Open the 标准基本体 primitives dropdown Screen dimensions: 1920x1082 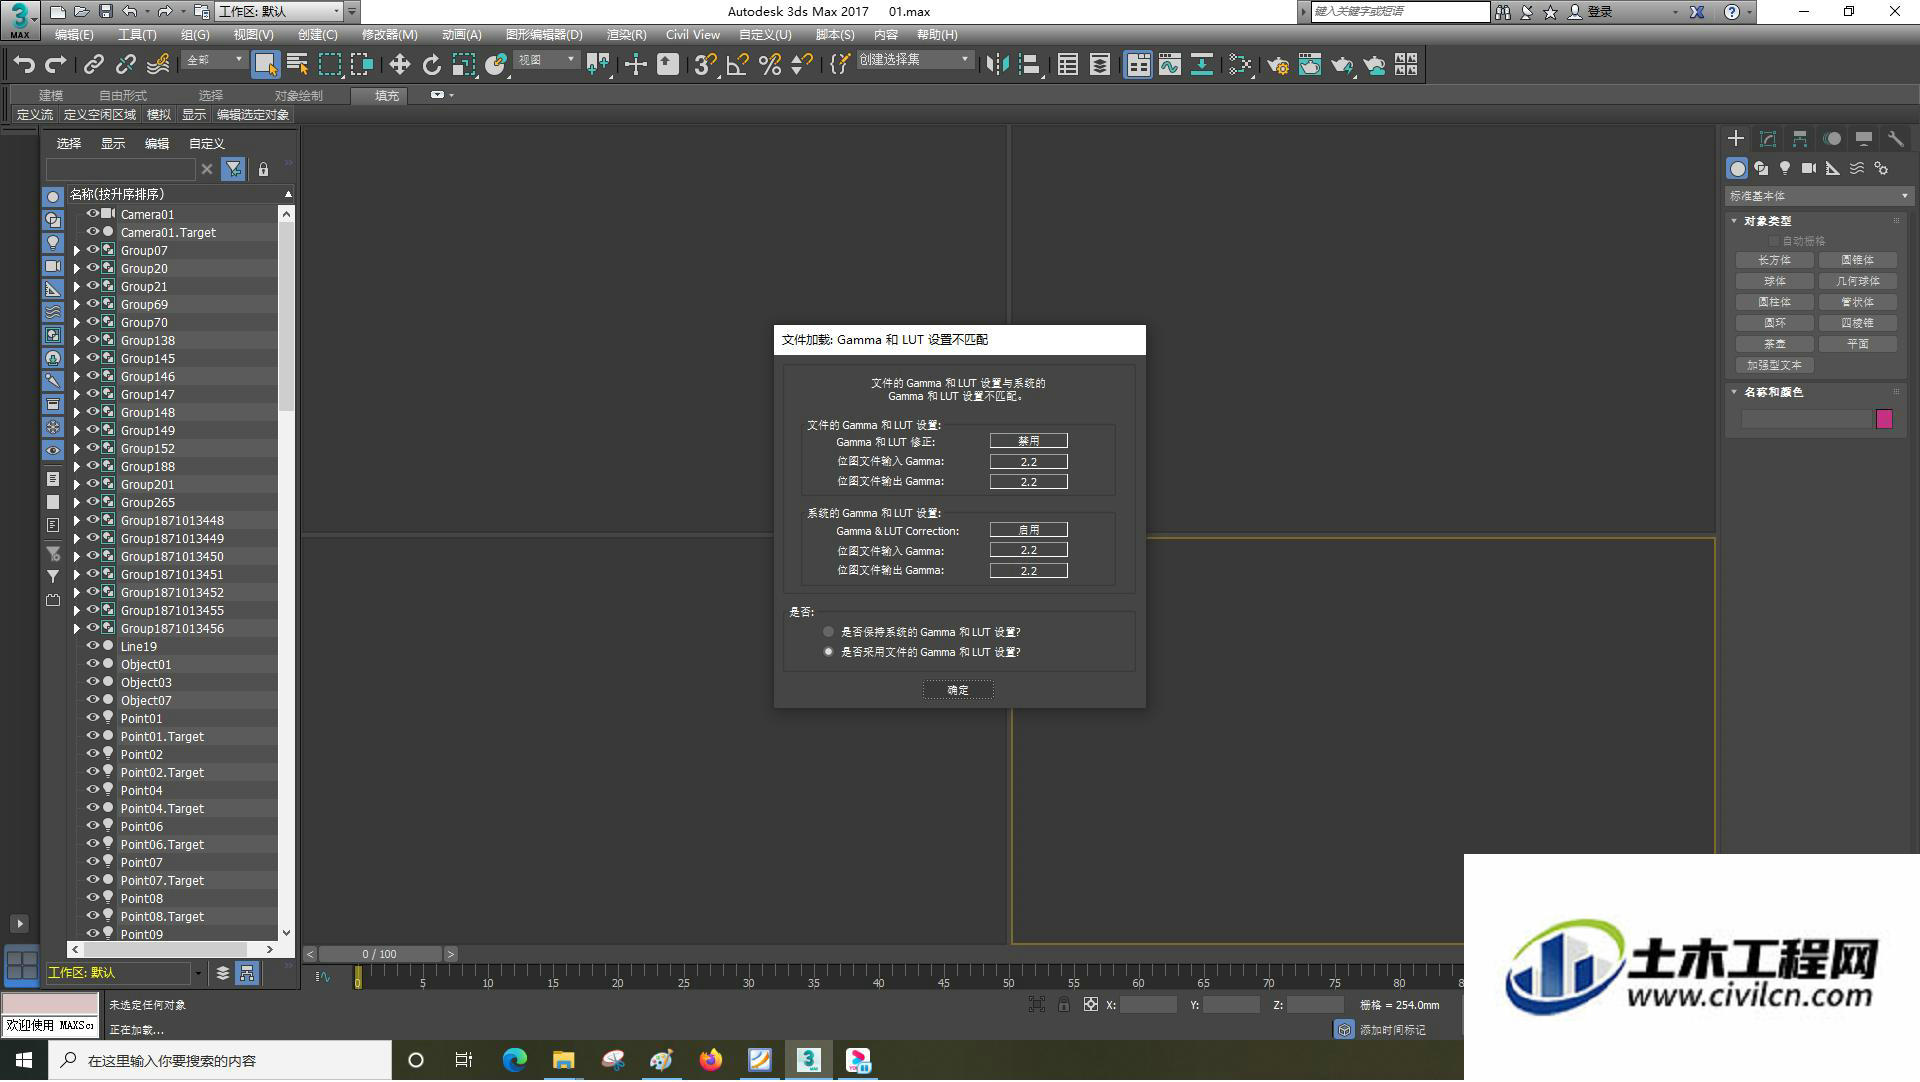[x=1818, y=196]
